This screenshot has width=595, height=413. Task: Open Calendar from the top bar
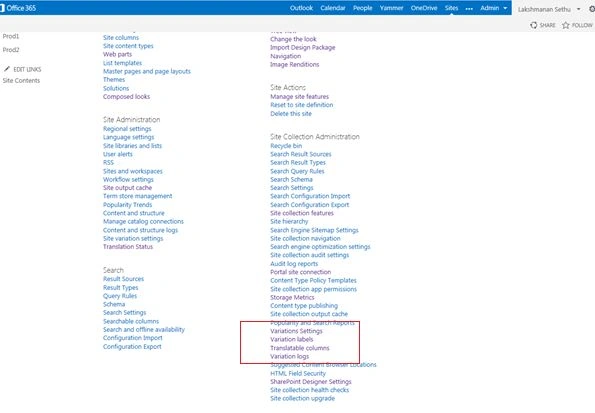click(x=333, y=8)
